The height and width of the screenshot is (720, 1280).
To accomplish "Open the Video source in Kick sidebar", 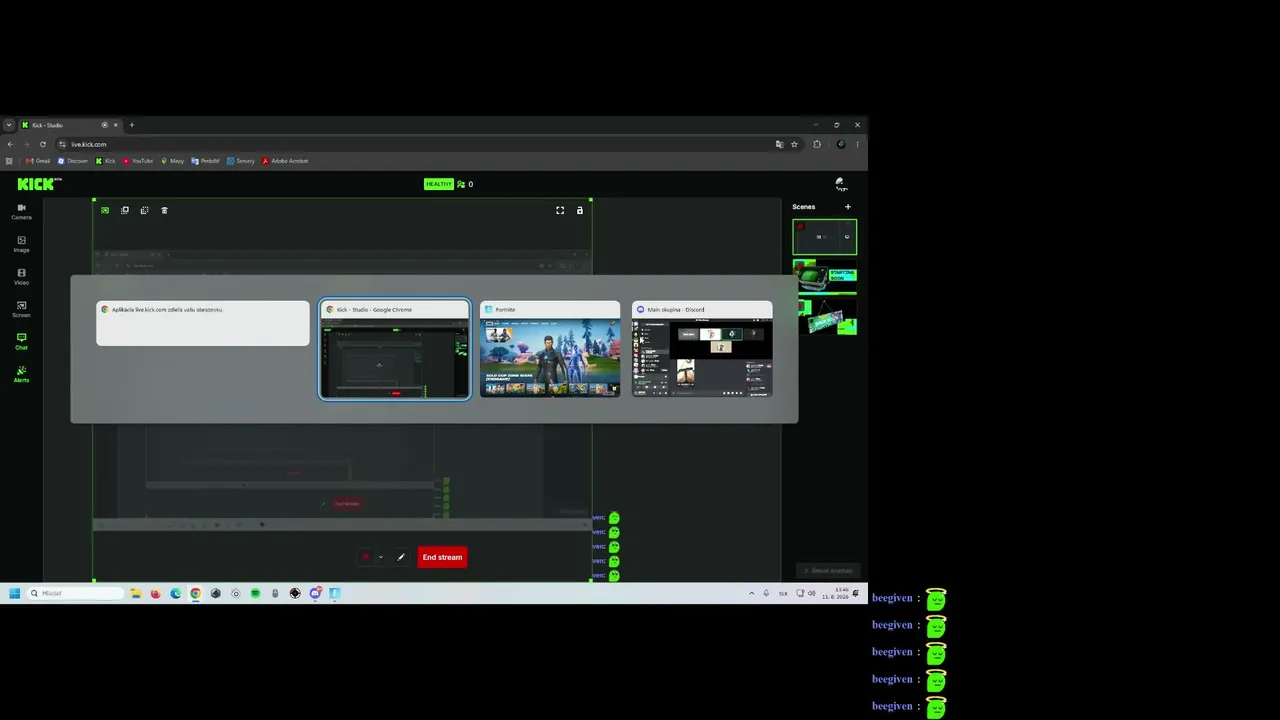I will click(x=21, y=276).
